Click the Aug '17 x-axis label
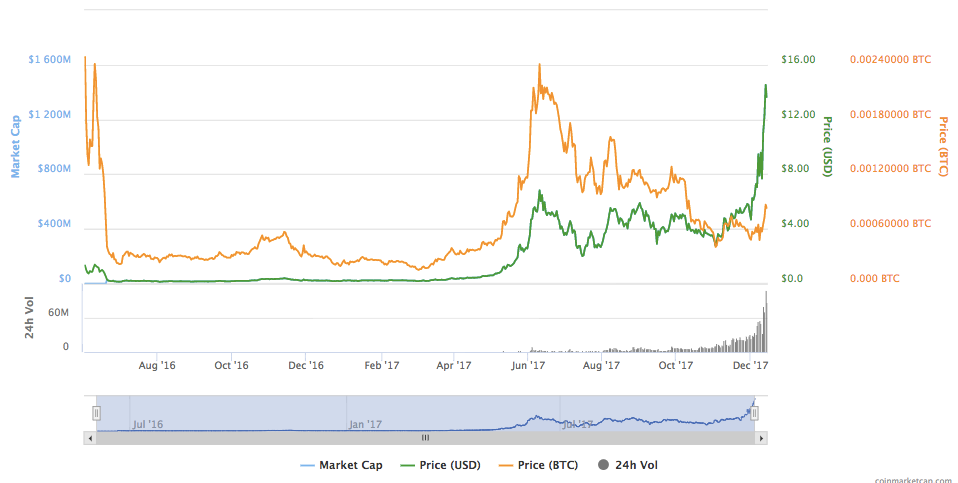This screenshot has width=958, height=483. 601,365
